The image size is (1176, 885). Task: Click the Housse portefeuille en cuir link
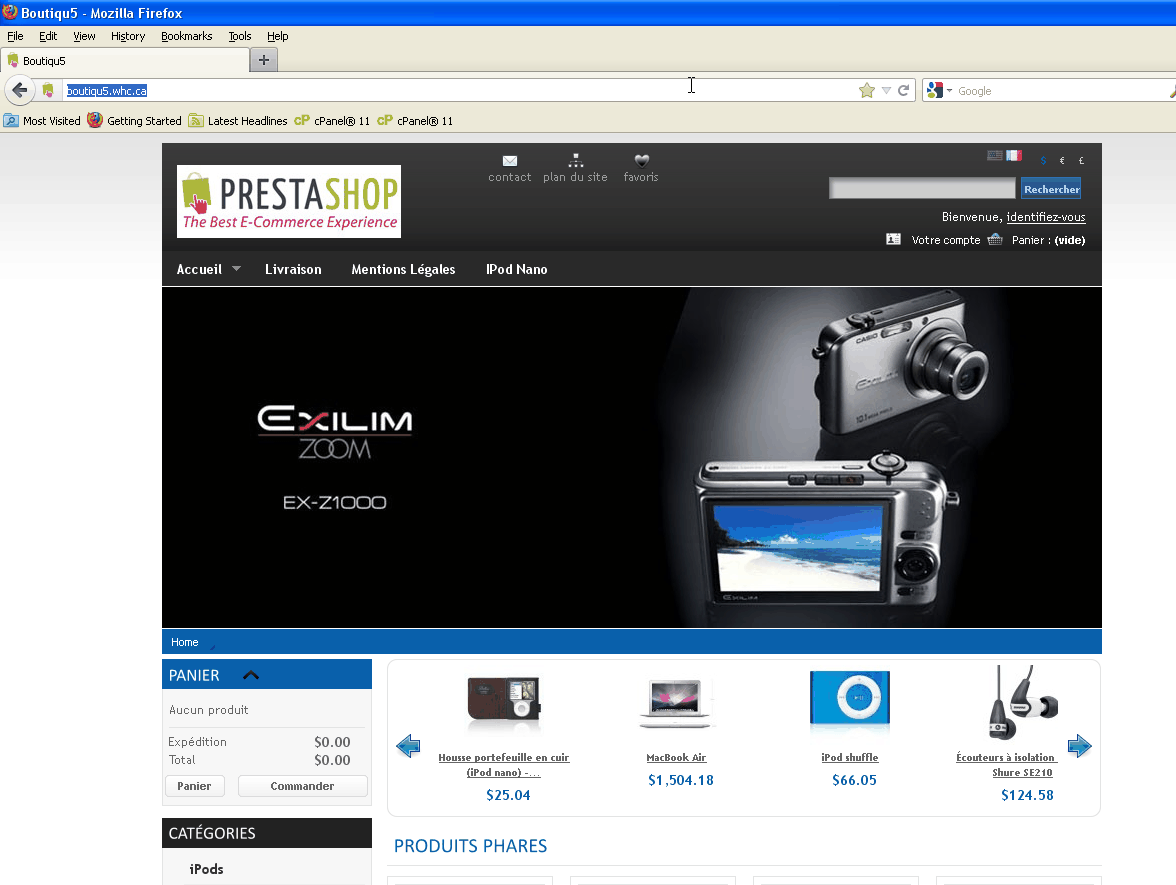coord(503,765)
